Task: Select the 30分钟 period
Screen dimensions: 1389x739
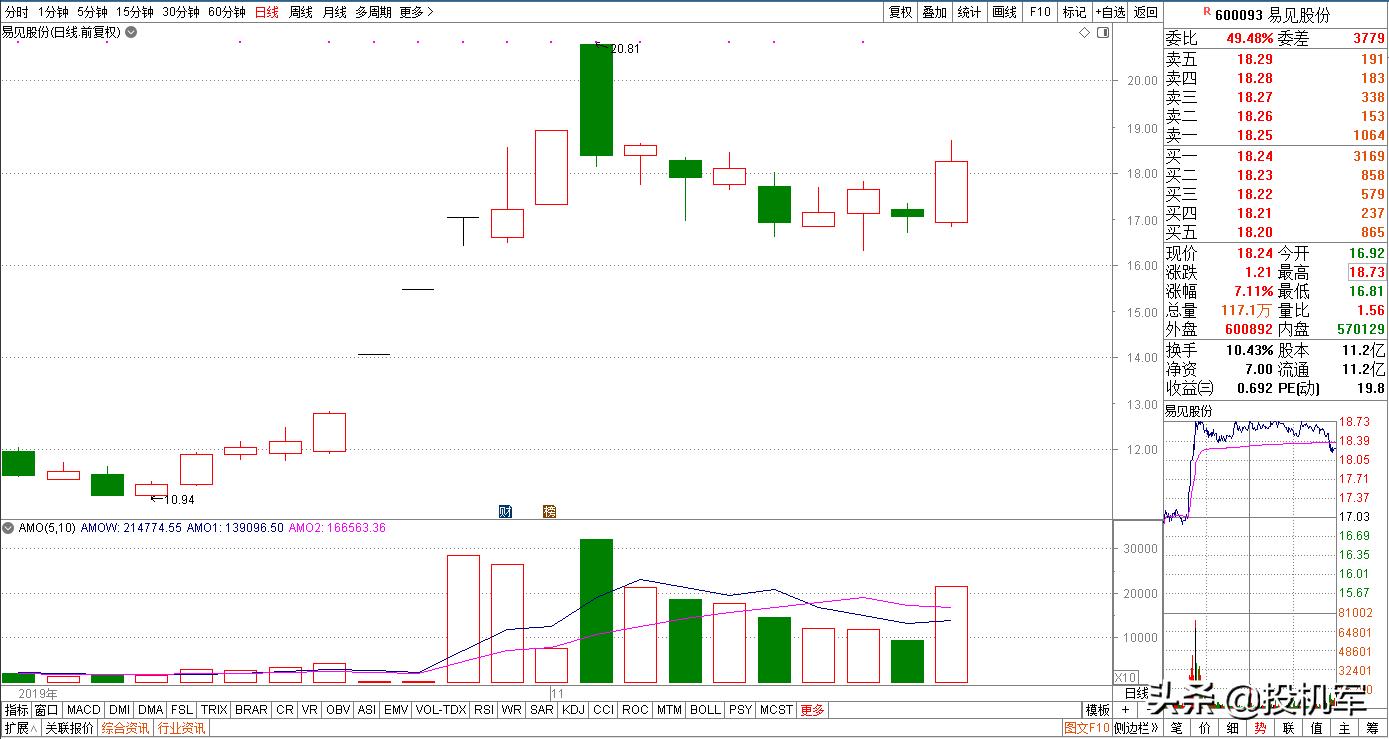Action: pyautogui.click(x=181, y=12)
